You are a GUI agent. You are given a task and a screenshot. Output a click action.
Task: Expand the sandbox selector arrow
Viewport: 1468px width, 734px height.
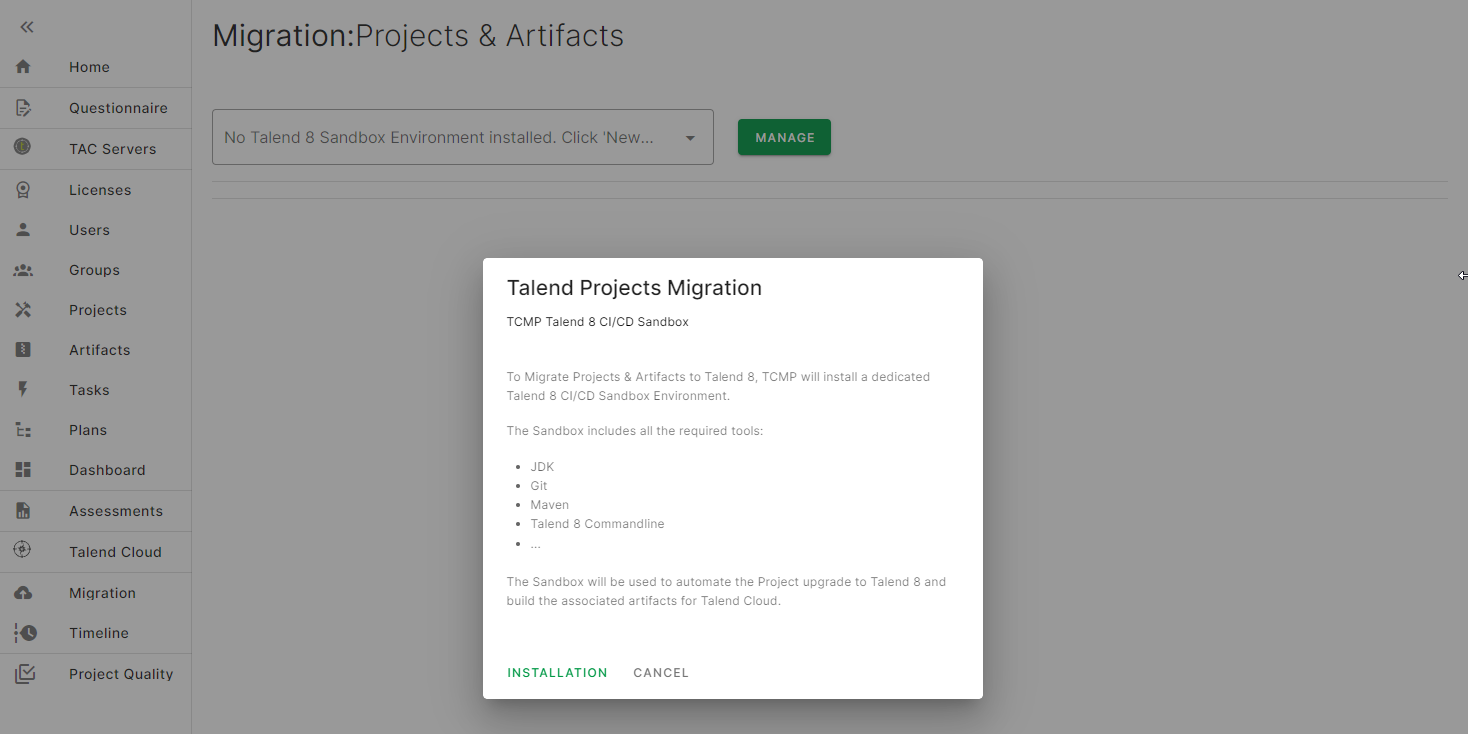689,139
